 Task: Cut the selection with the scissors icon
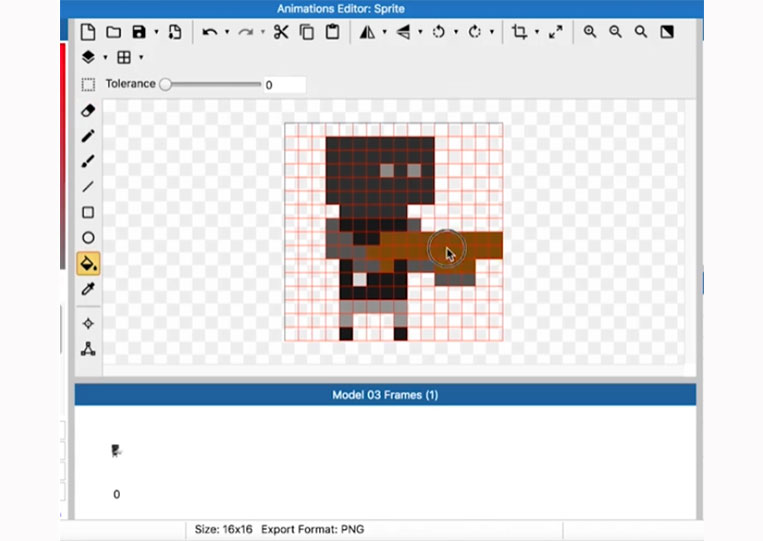pos(281,32)
